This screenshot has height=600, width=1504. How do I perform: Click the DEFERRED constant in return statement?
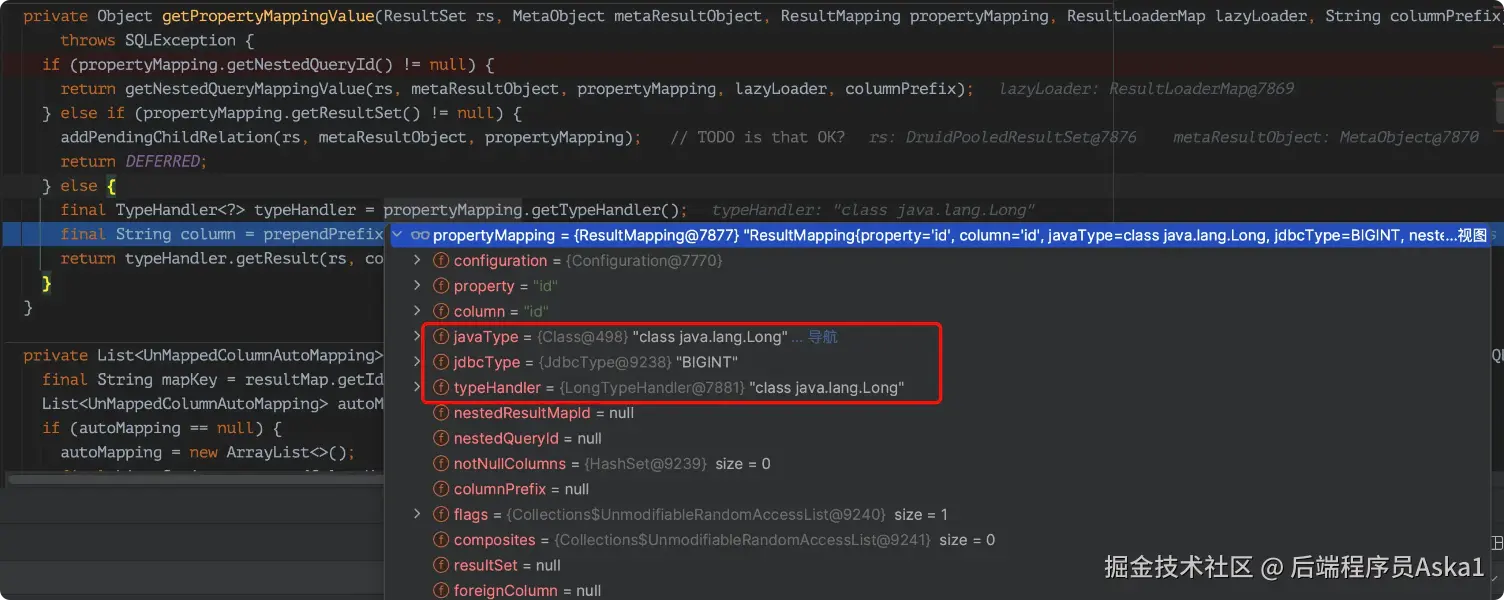pyautogui.click(x=164, y=161)
